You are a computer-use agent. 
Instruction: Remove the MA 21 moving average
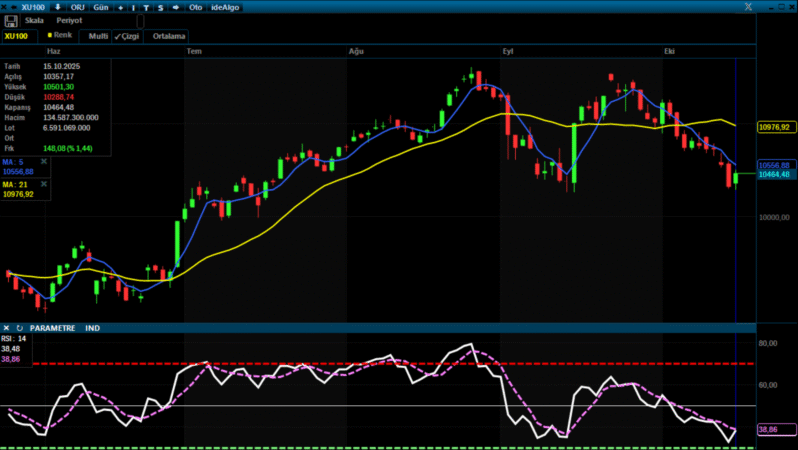click(43, 185)
